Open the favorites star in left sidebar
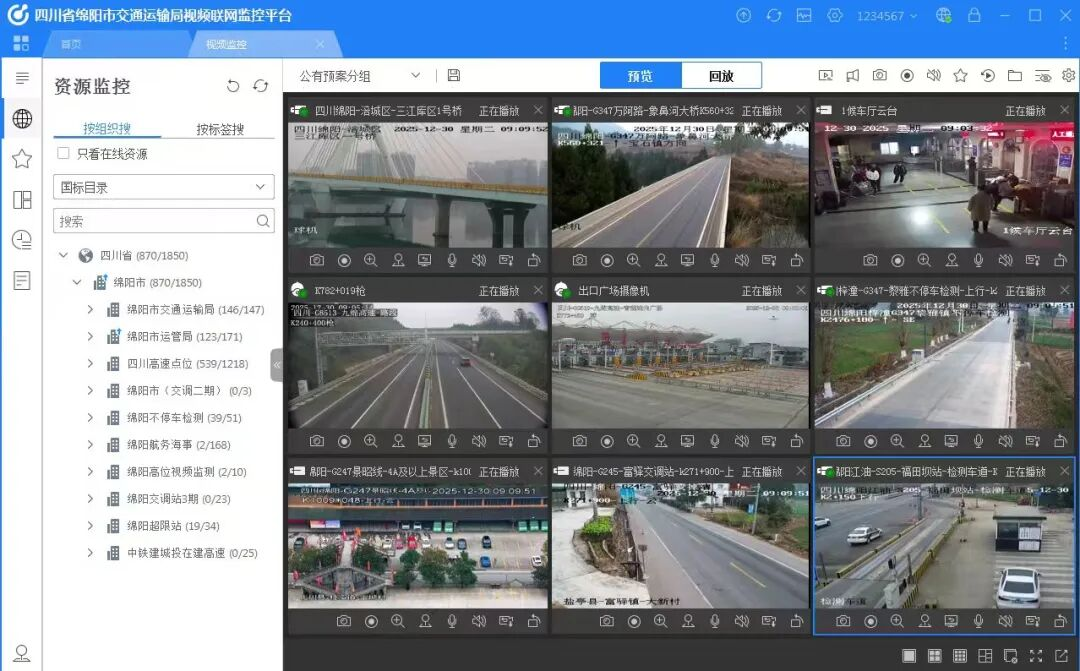The width and height of the screenshot is (1080, 671). pos(21,159)
